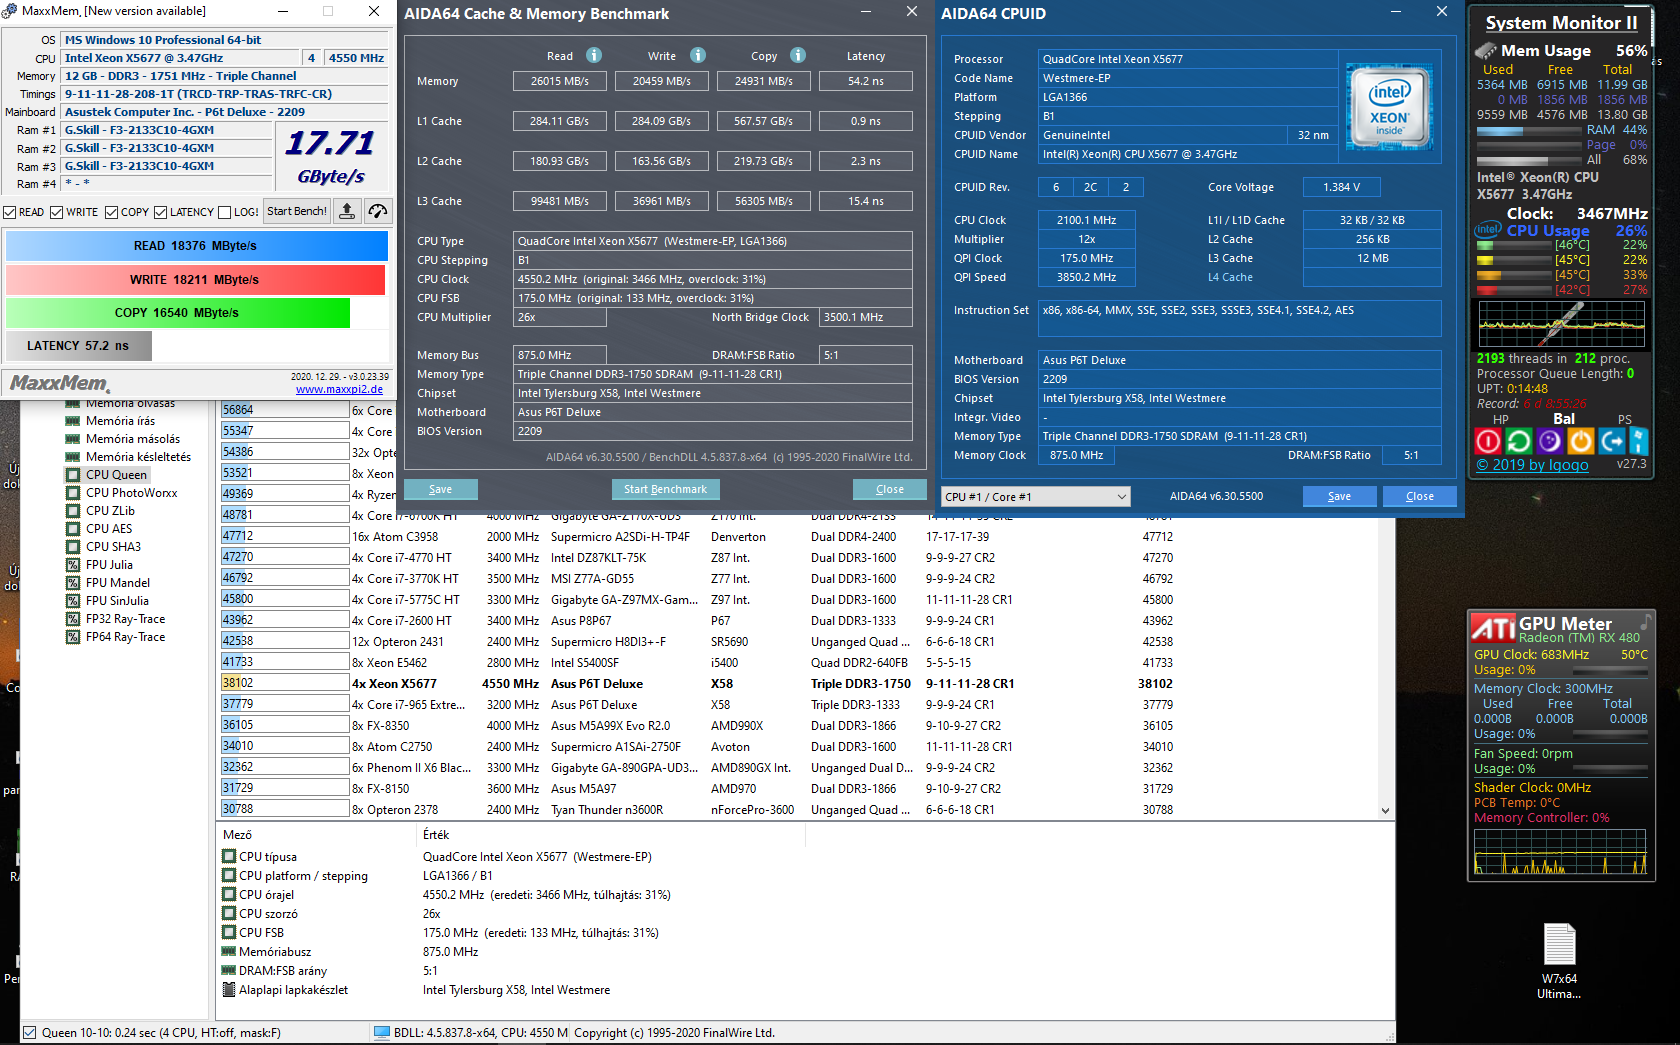This screenshot has height=1045, width=1680.
Task: Click the purple sleep moon icon
Action: click(x=1550, y=441)
